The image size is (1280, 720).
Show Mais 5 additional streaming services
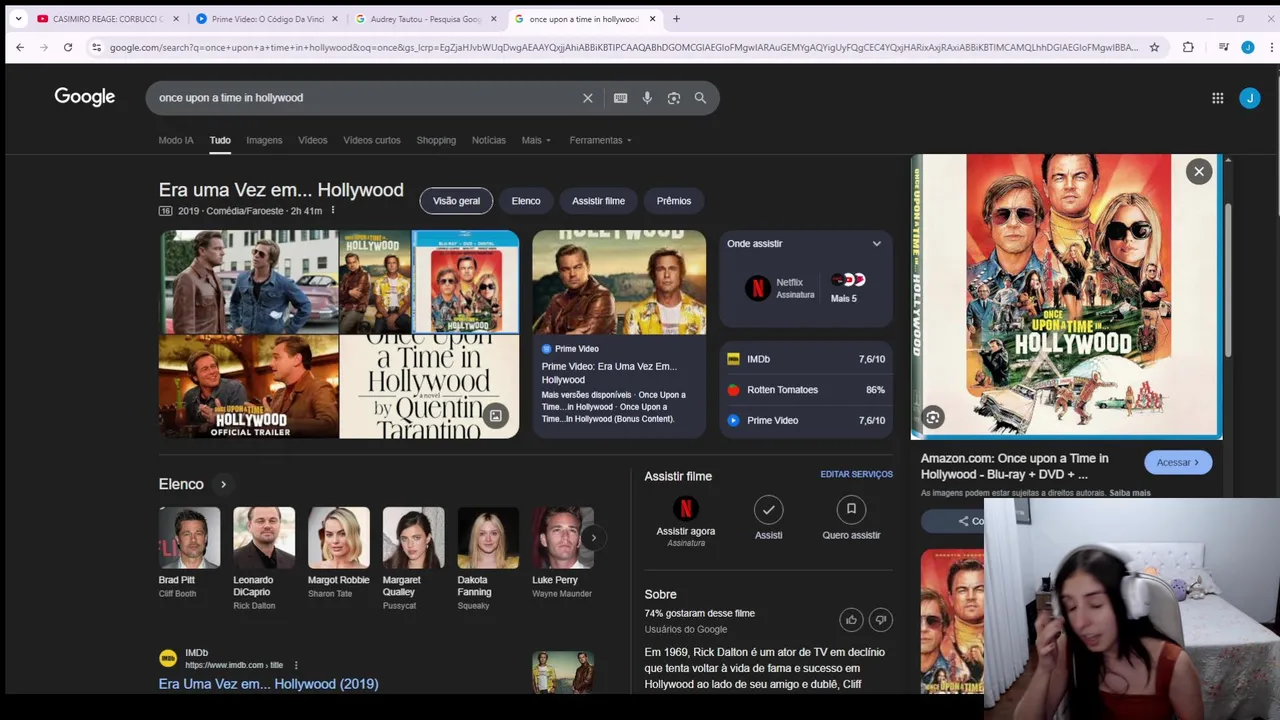coord(846,287)
